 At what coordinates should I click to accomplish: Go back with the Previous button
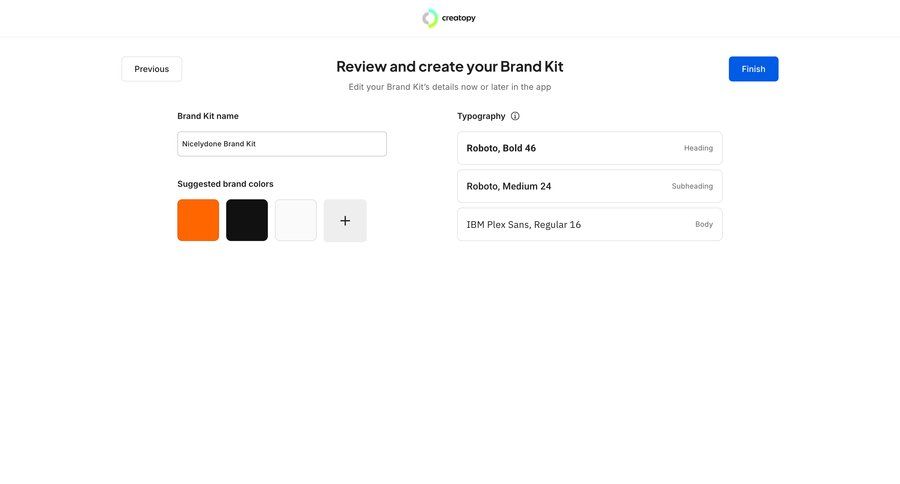point(152,69)
